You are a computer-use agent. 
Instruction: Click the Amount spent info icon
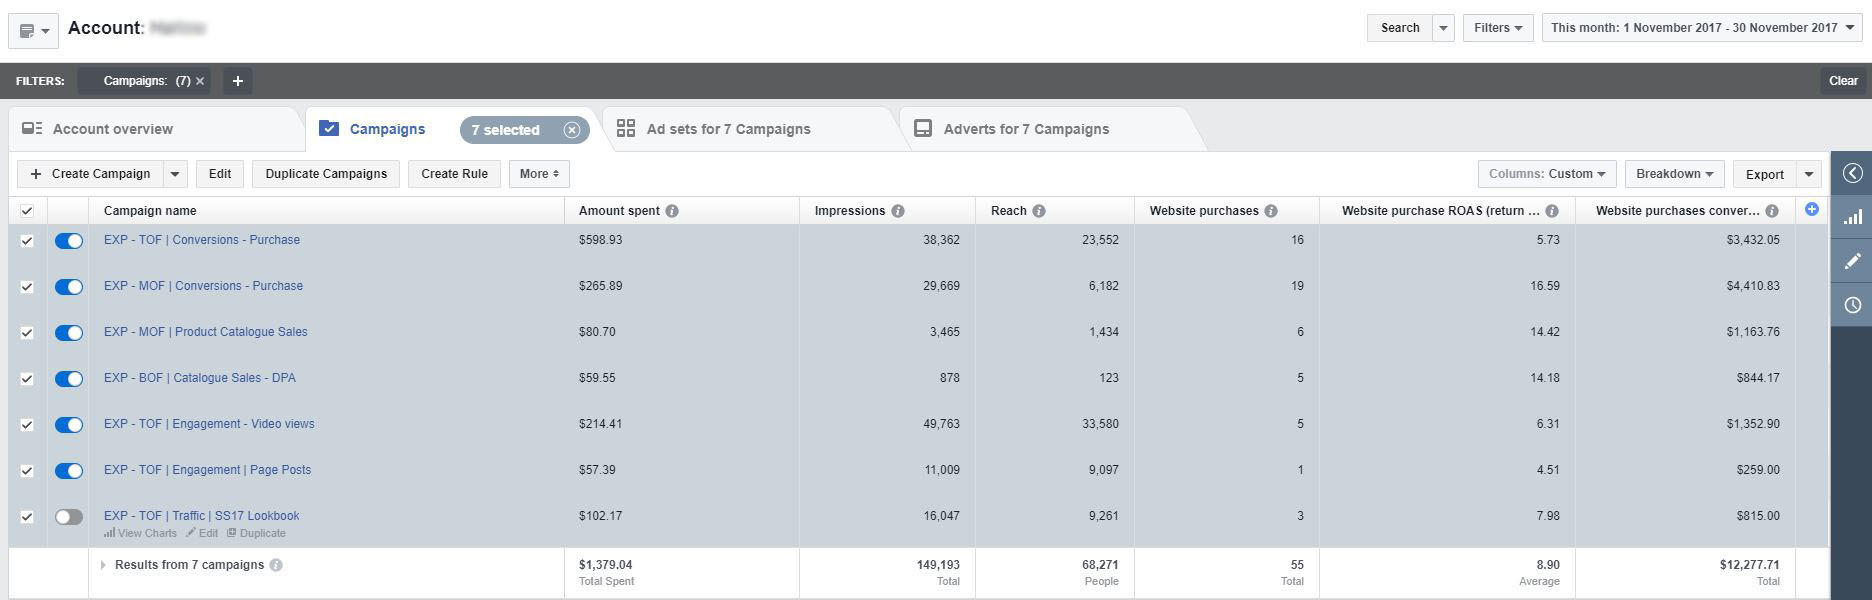tap(672, 211)
